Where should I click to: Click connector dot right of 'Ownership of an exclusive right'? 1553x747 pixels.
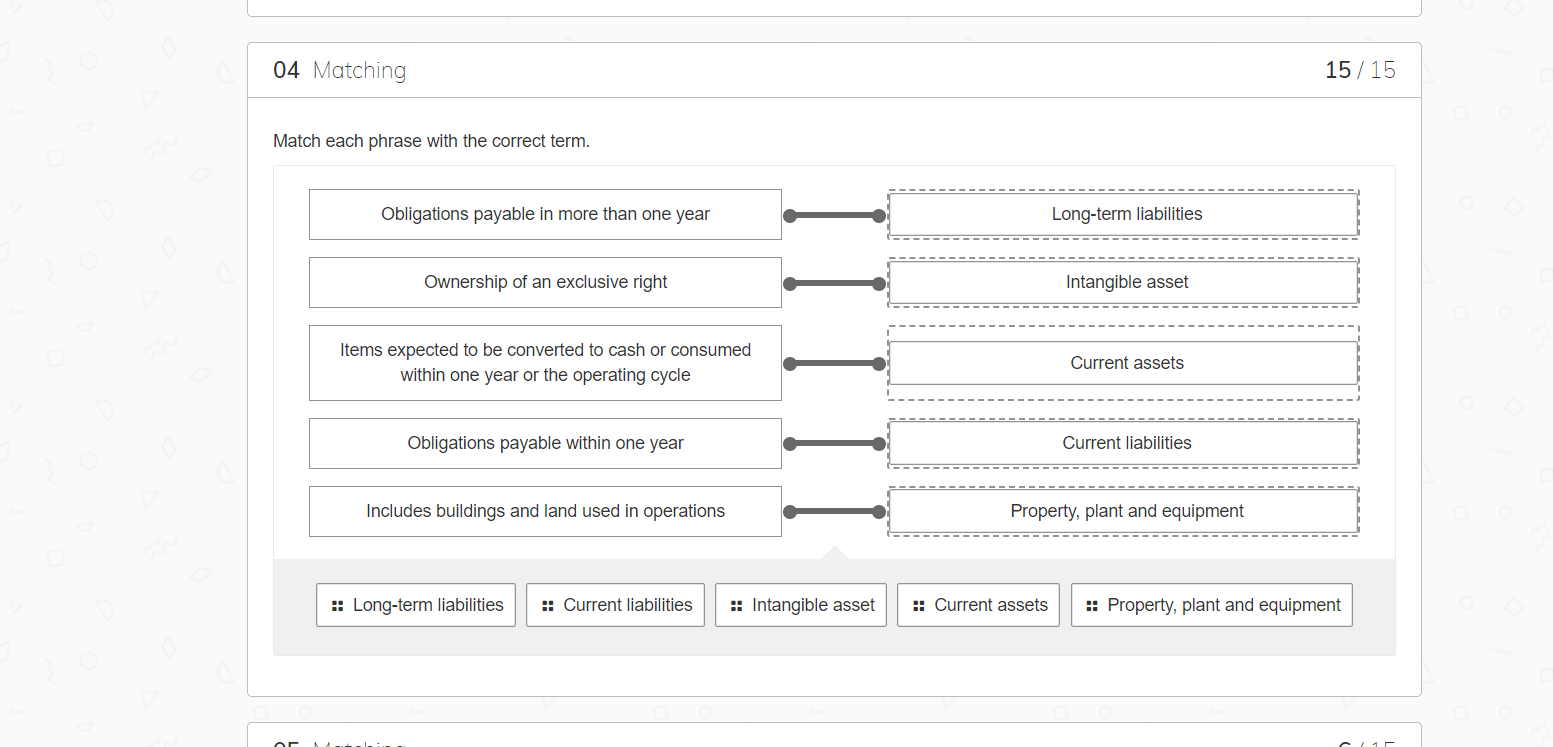pos(790,284)
